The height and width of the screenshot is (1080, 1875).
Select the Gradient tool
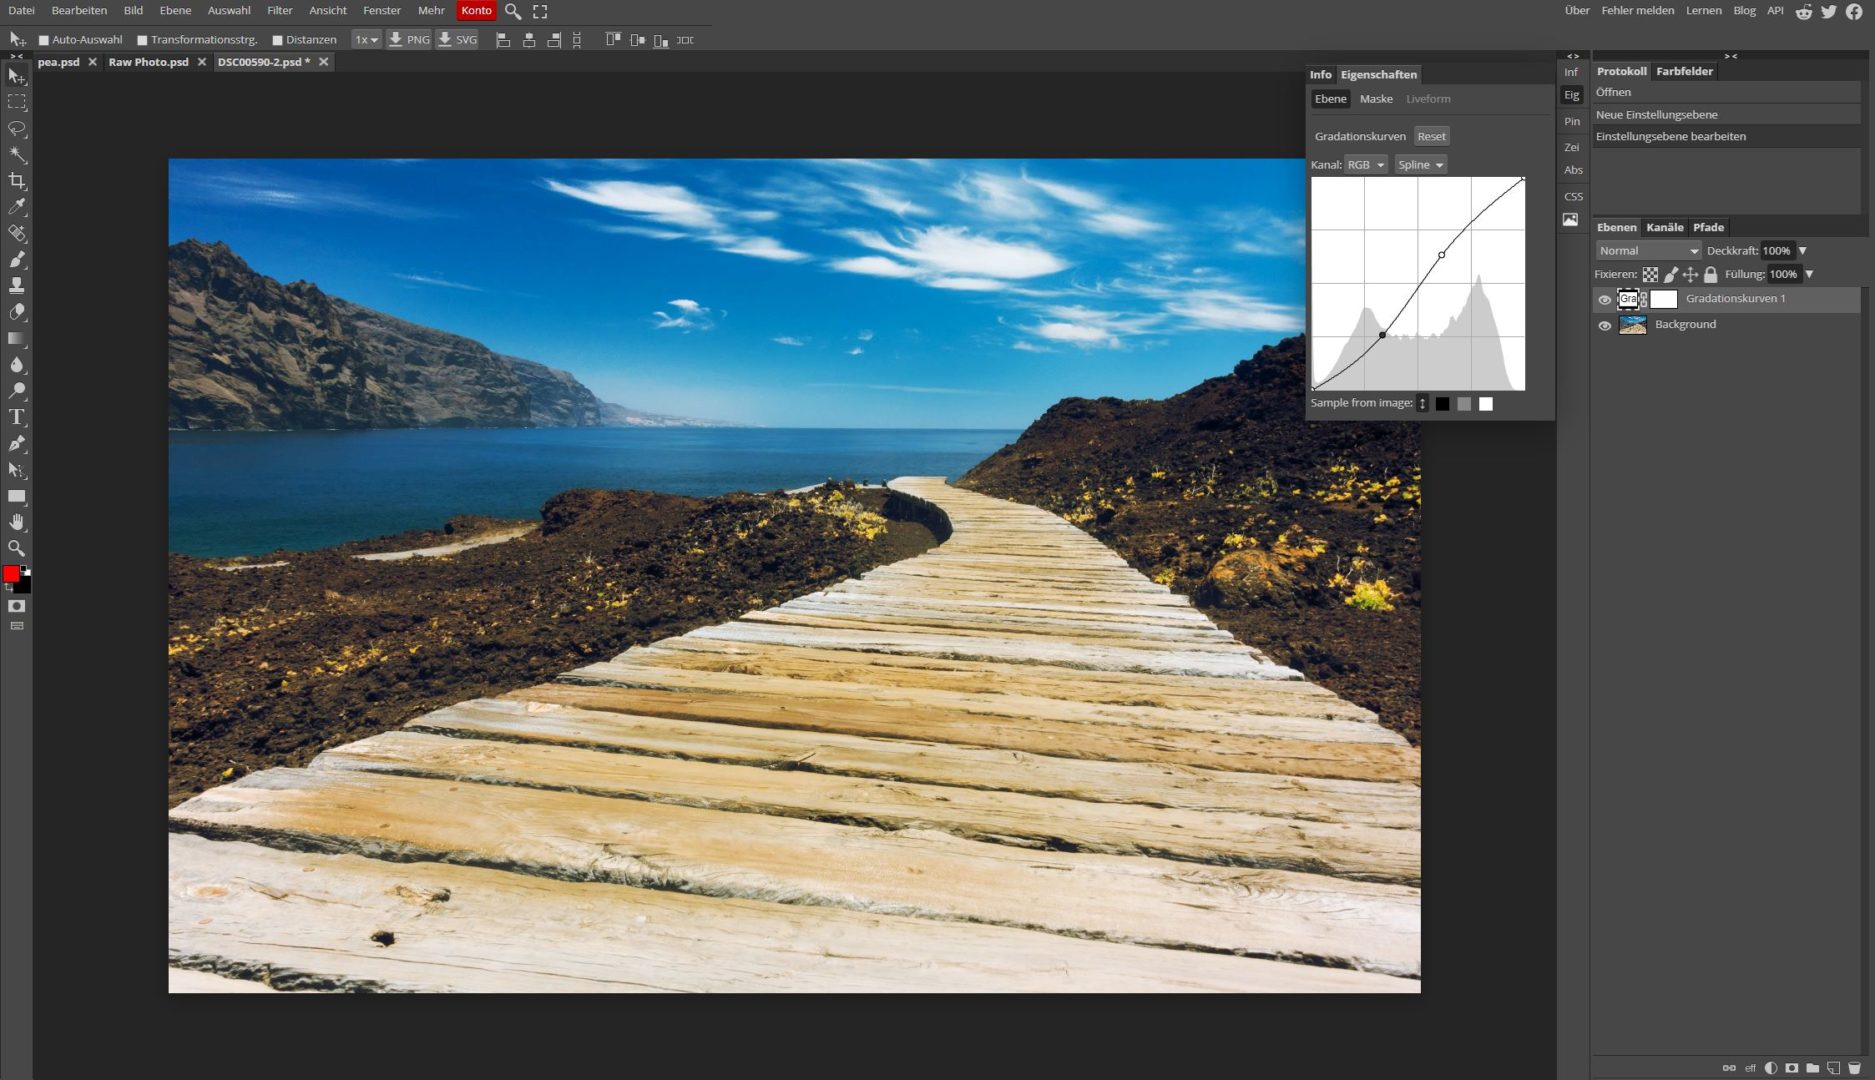(16, 338)
